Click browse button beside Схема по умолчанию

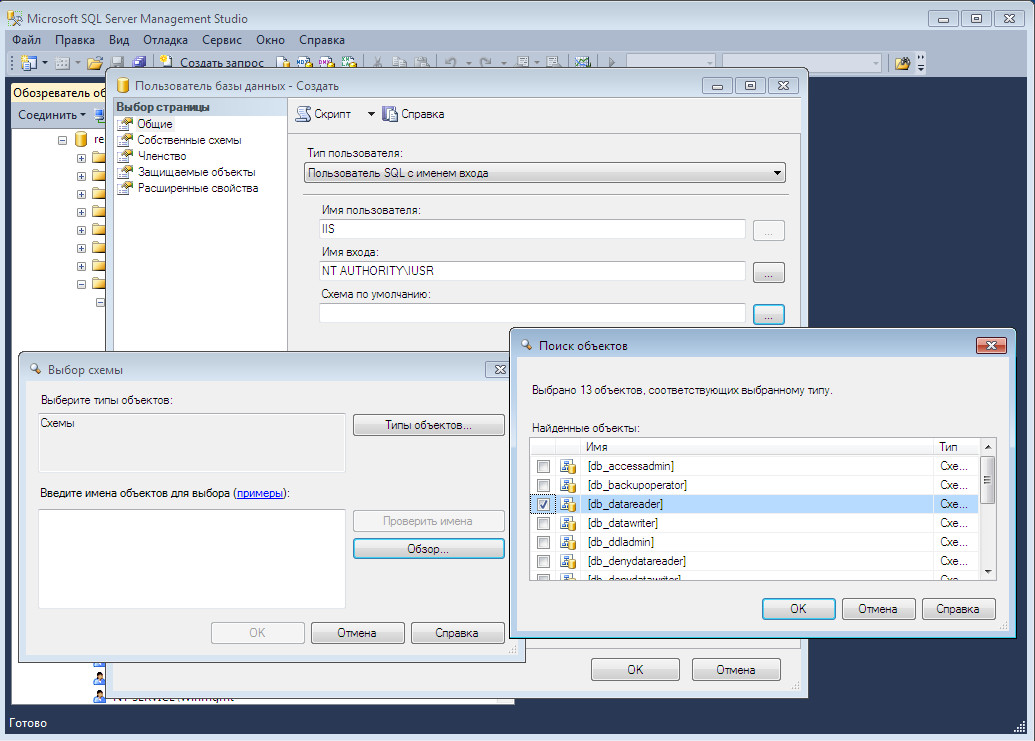click(768, 314)
